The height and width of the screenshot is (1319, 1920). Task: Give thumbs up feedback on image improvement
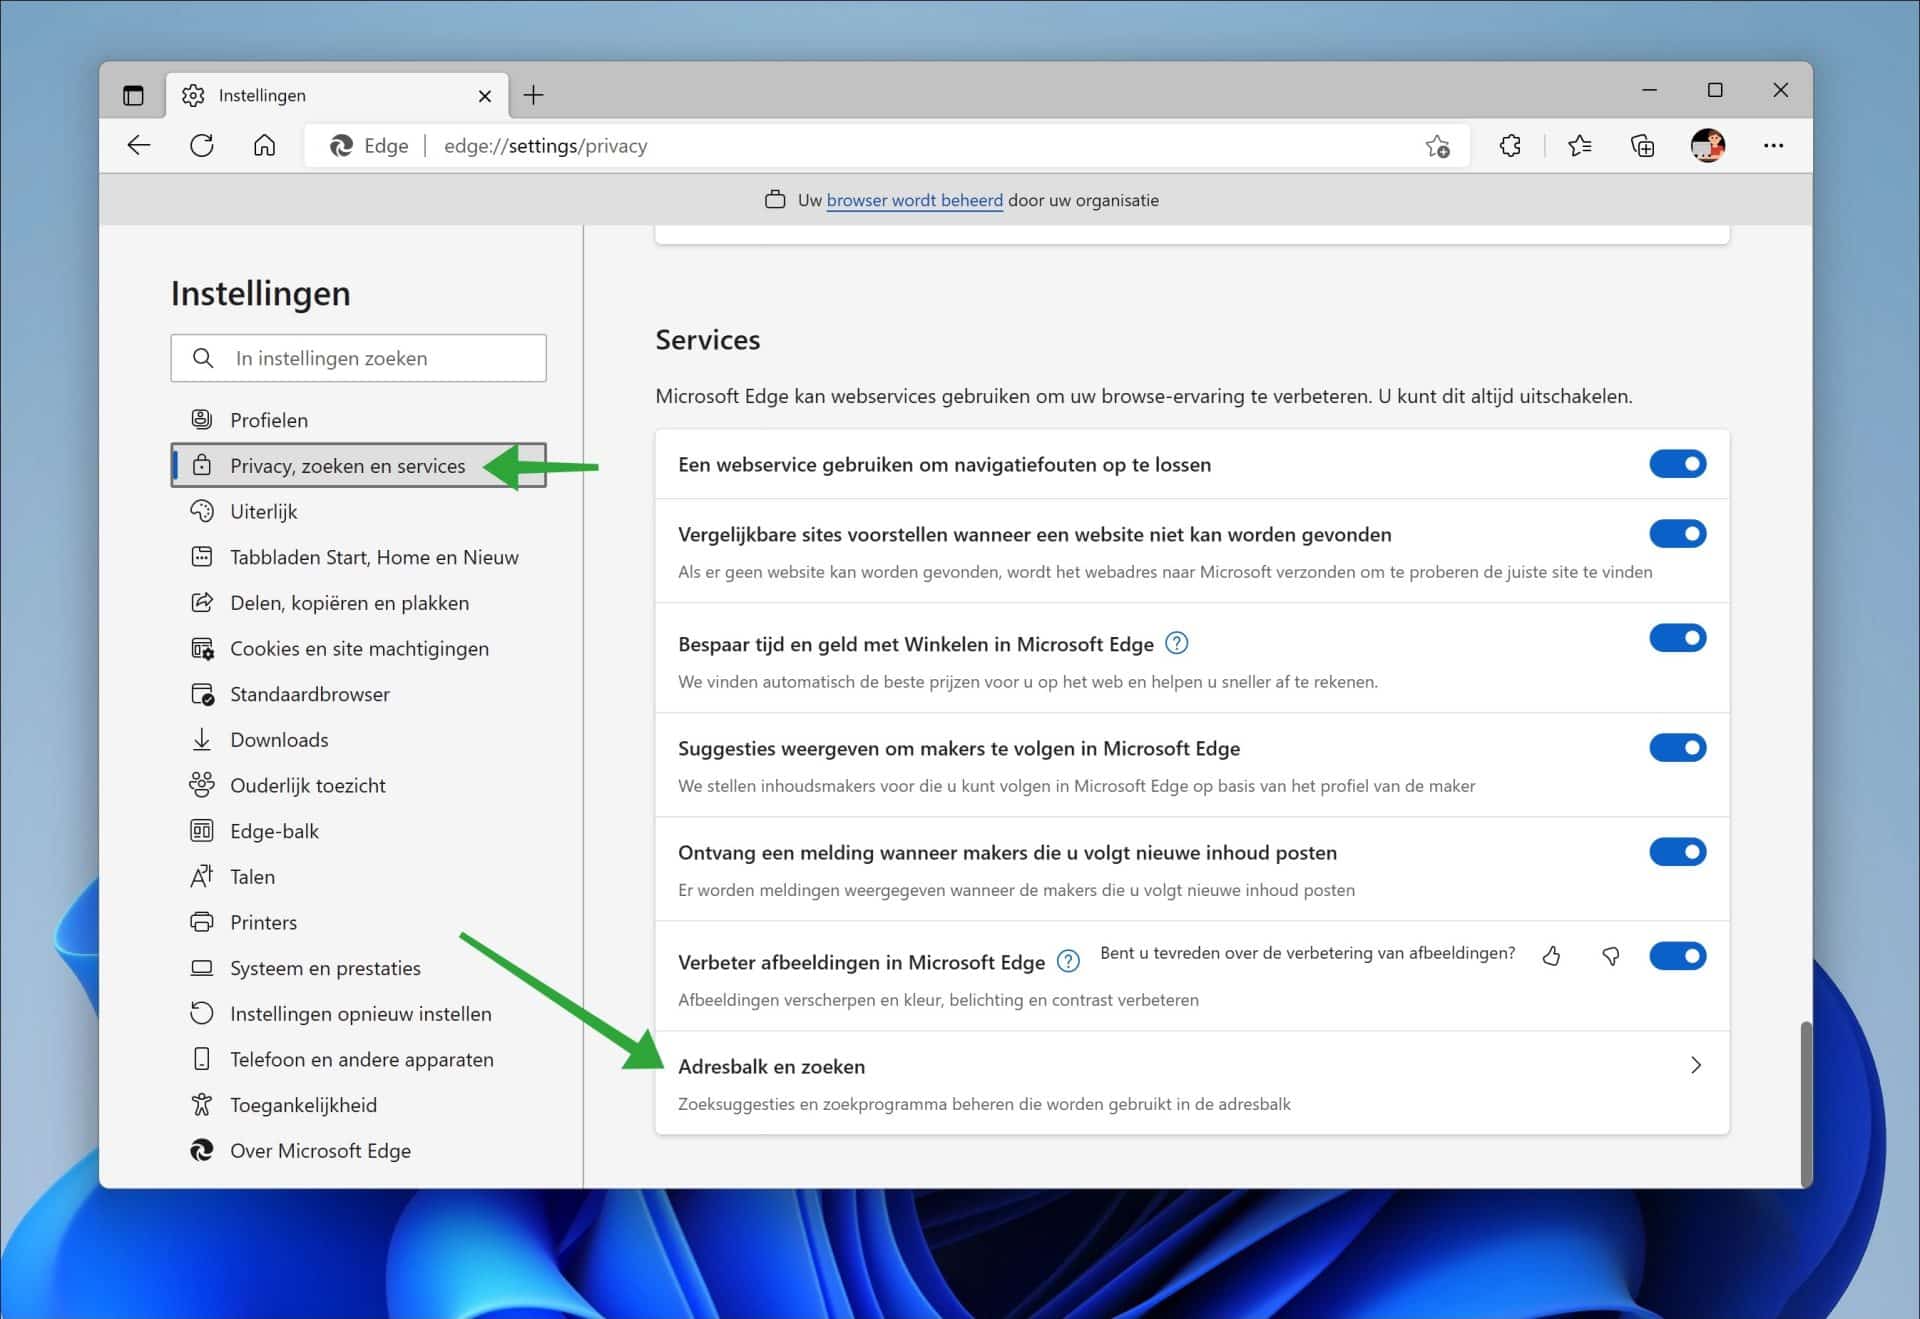click(1552, 956)
